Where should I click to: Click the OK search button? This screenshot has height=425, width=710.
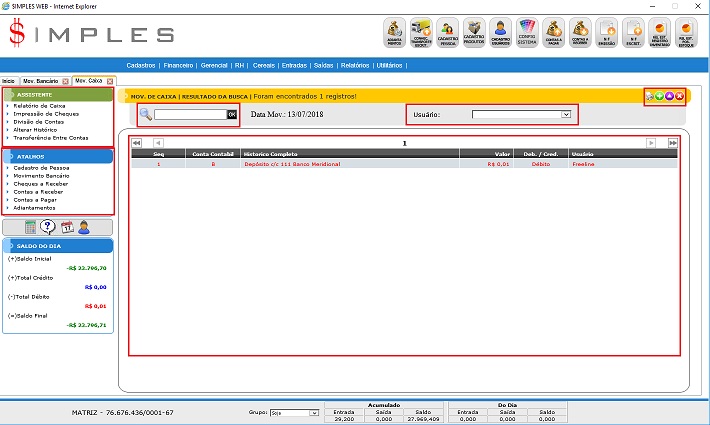(232, 115)
